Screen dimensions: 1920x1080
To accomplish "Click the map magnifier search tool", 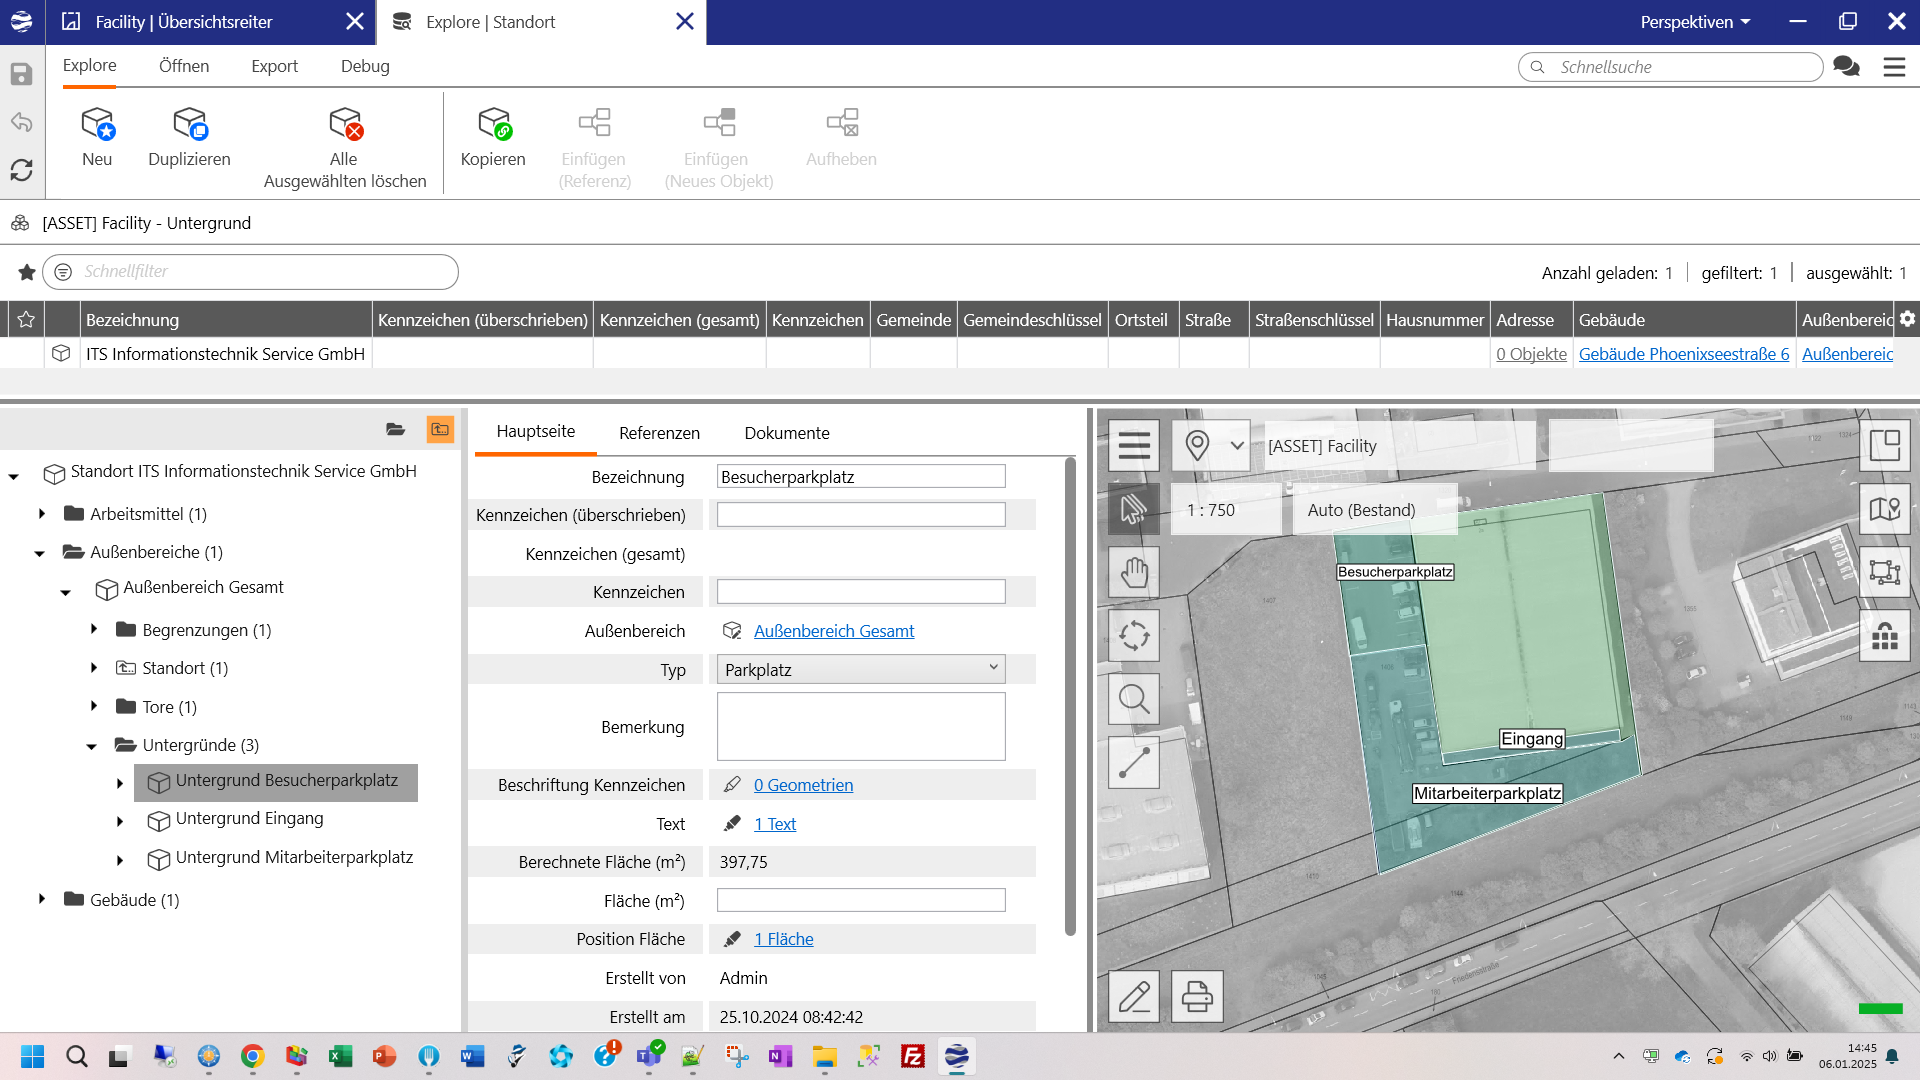I will (x=1133, y=699).
